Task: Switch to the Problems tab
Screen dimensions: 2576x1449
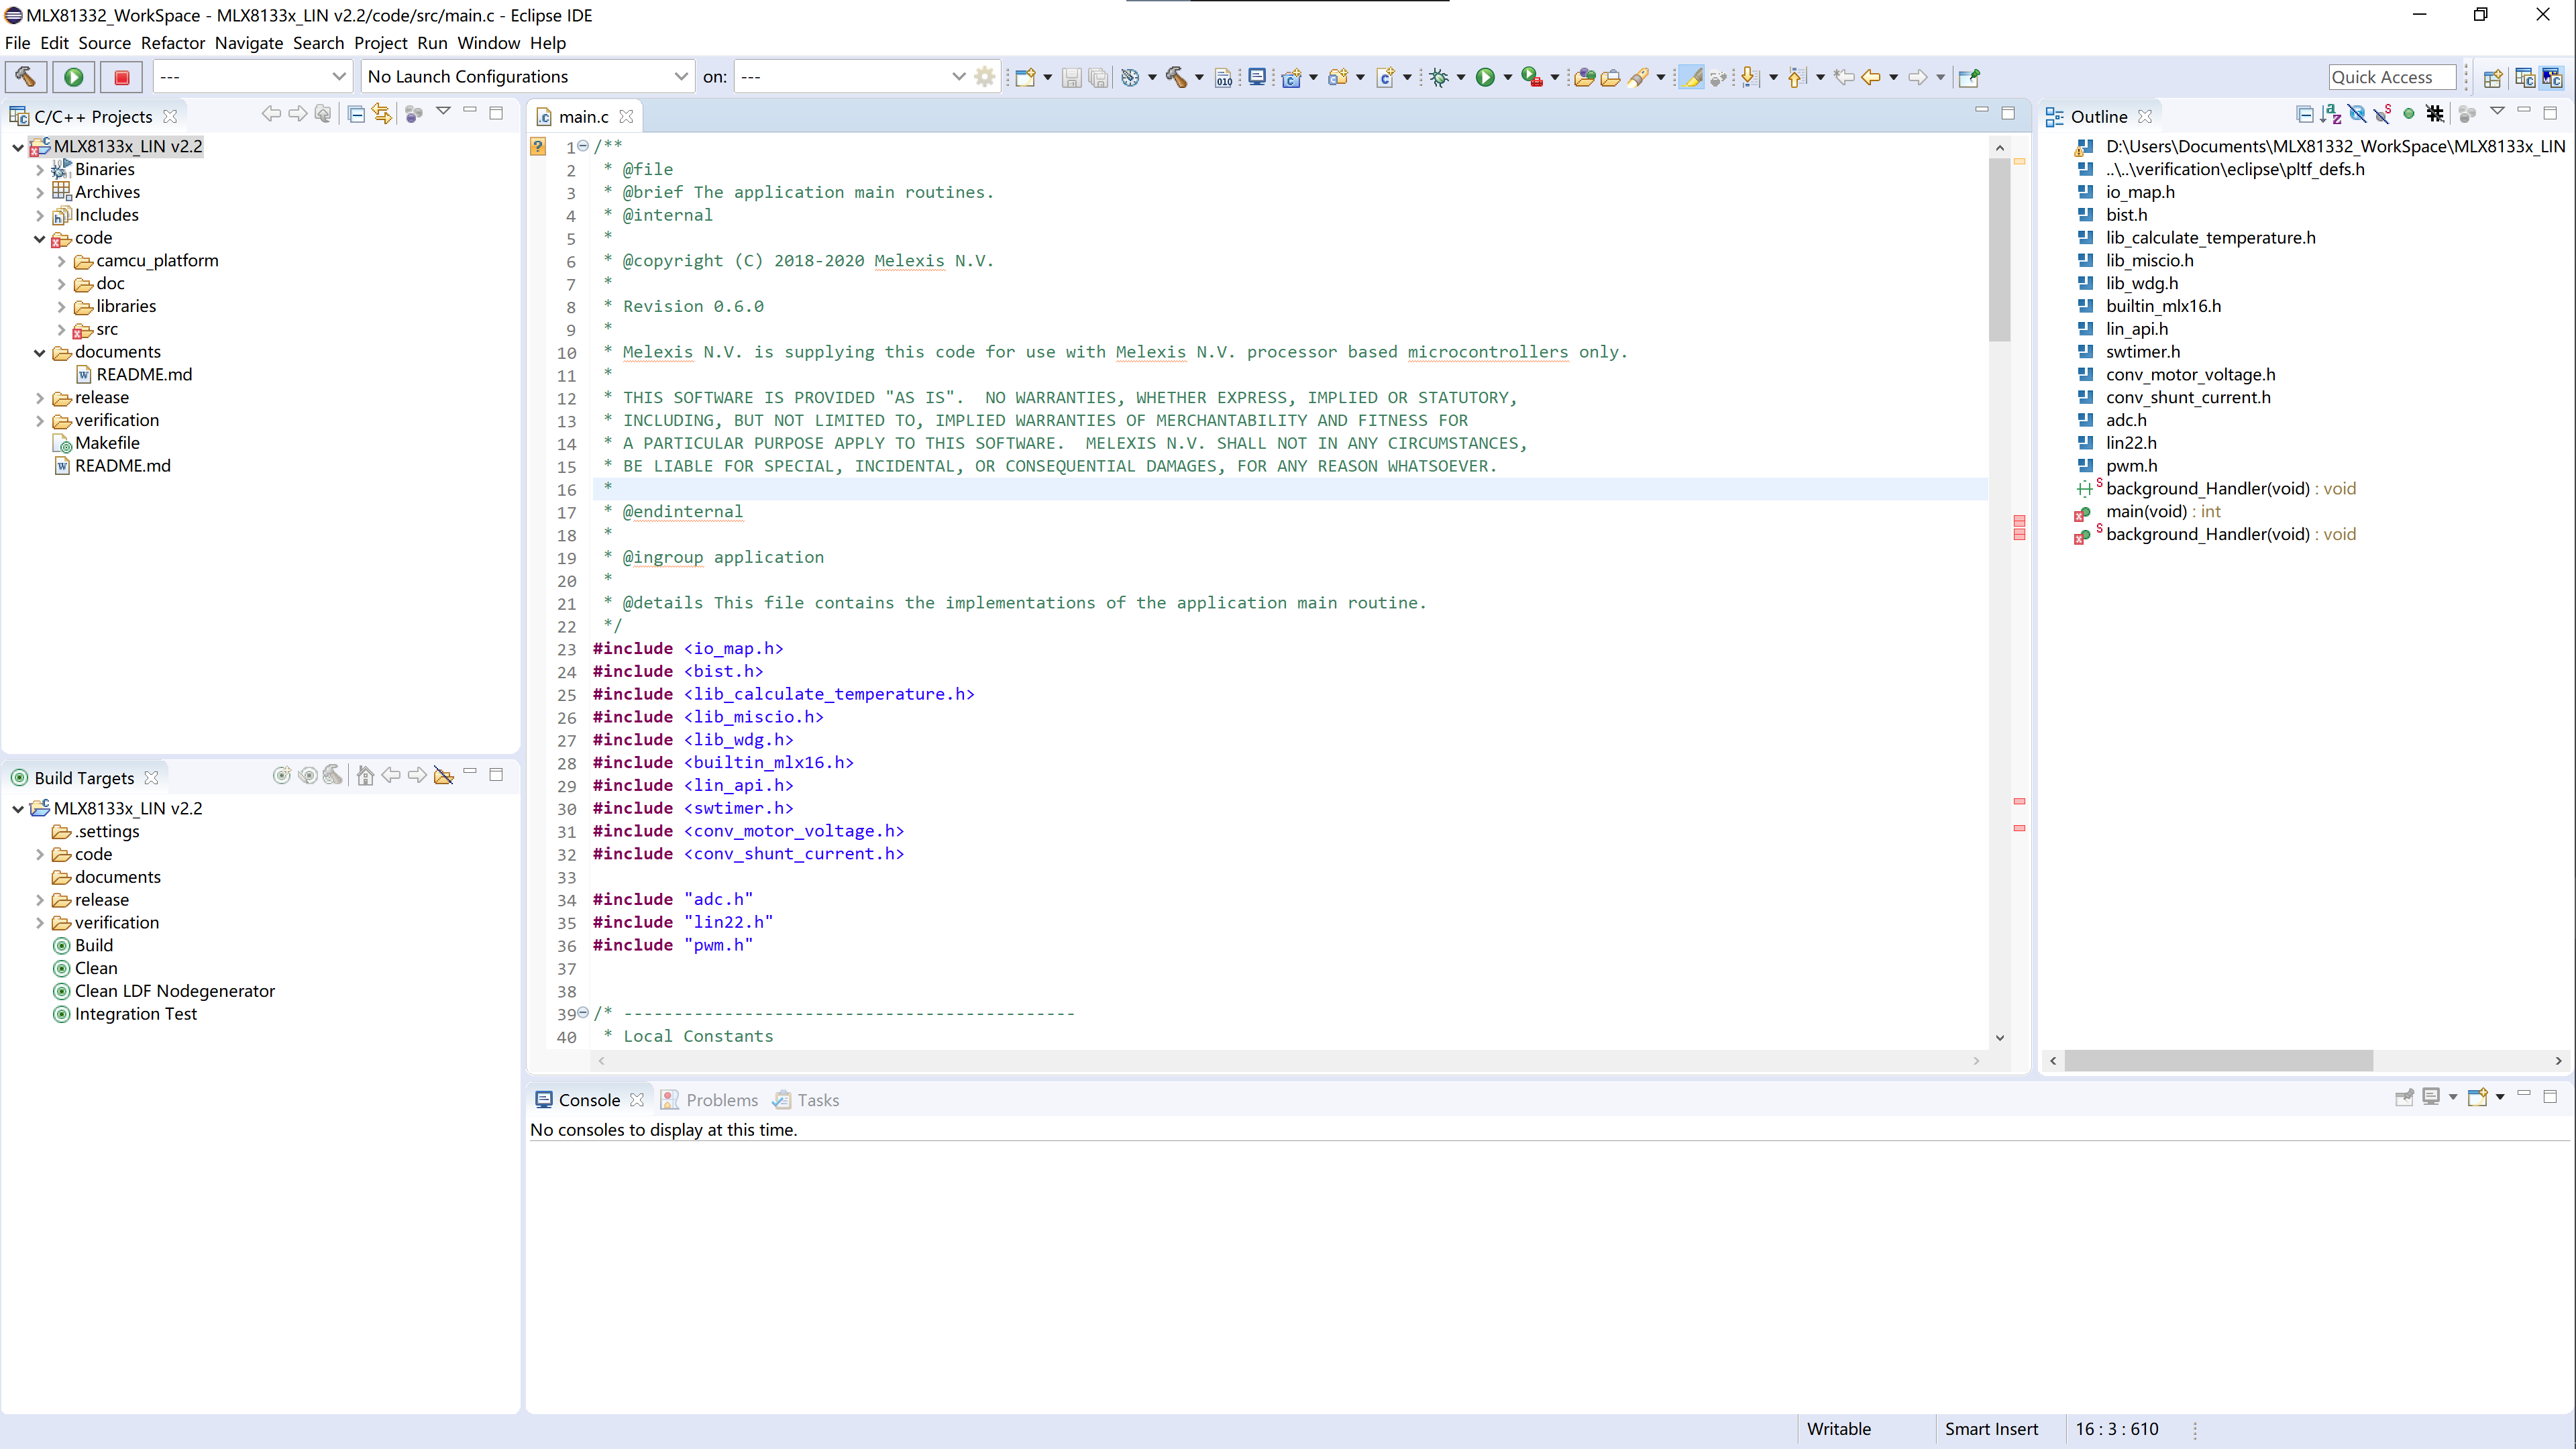Action: coord(722,1099)
